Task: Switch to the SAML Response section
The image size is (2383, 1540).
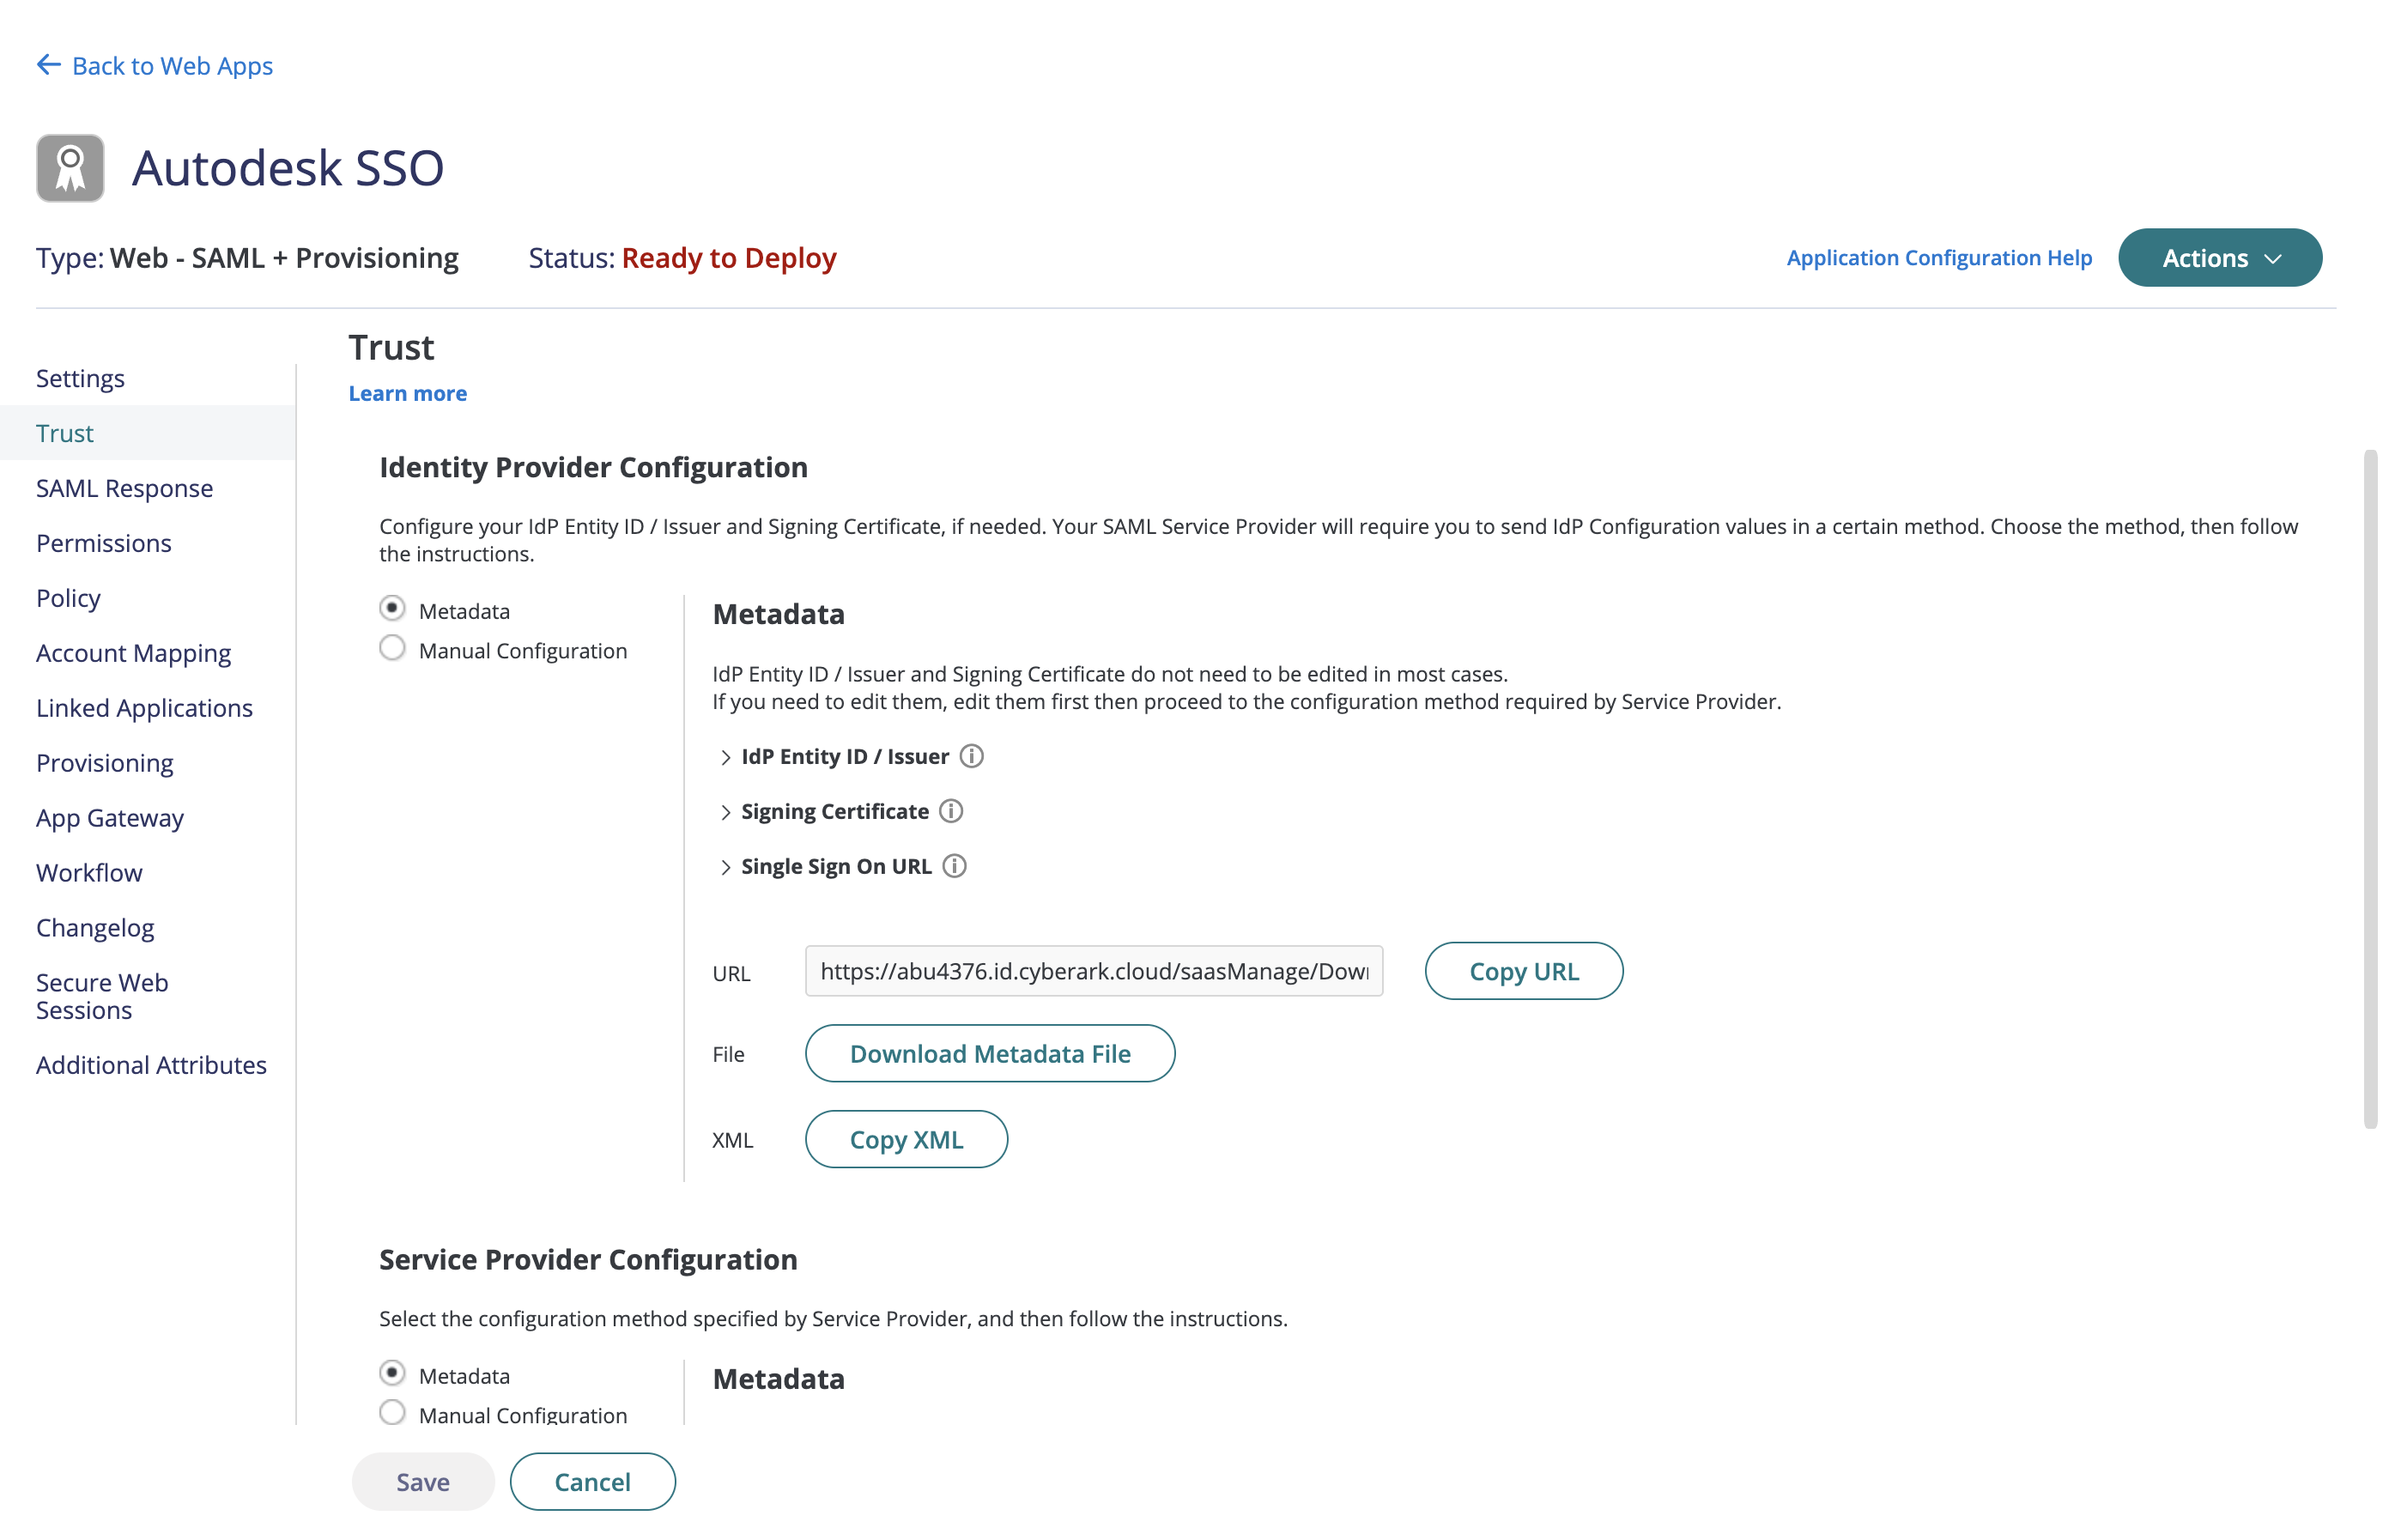Action: pos(124,487)
